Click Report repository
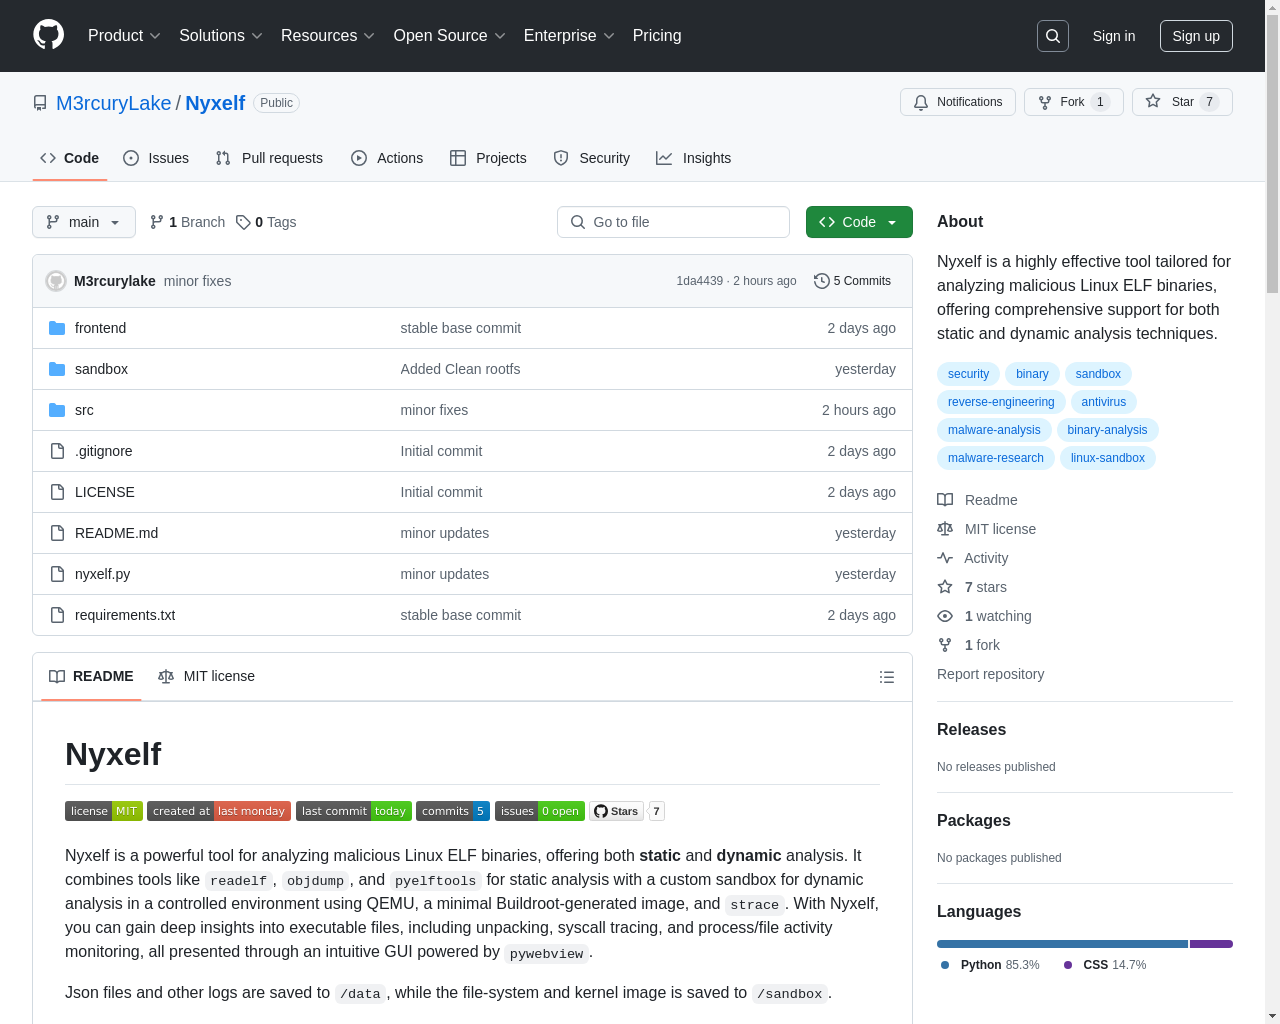This screenshot has height=1024, width=1280. tap(990, 674)
